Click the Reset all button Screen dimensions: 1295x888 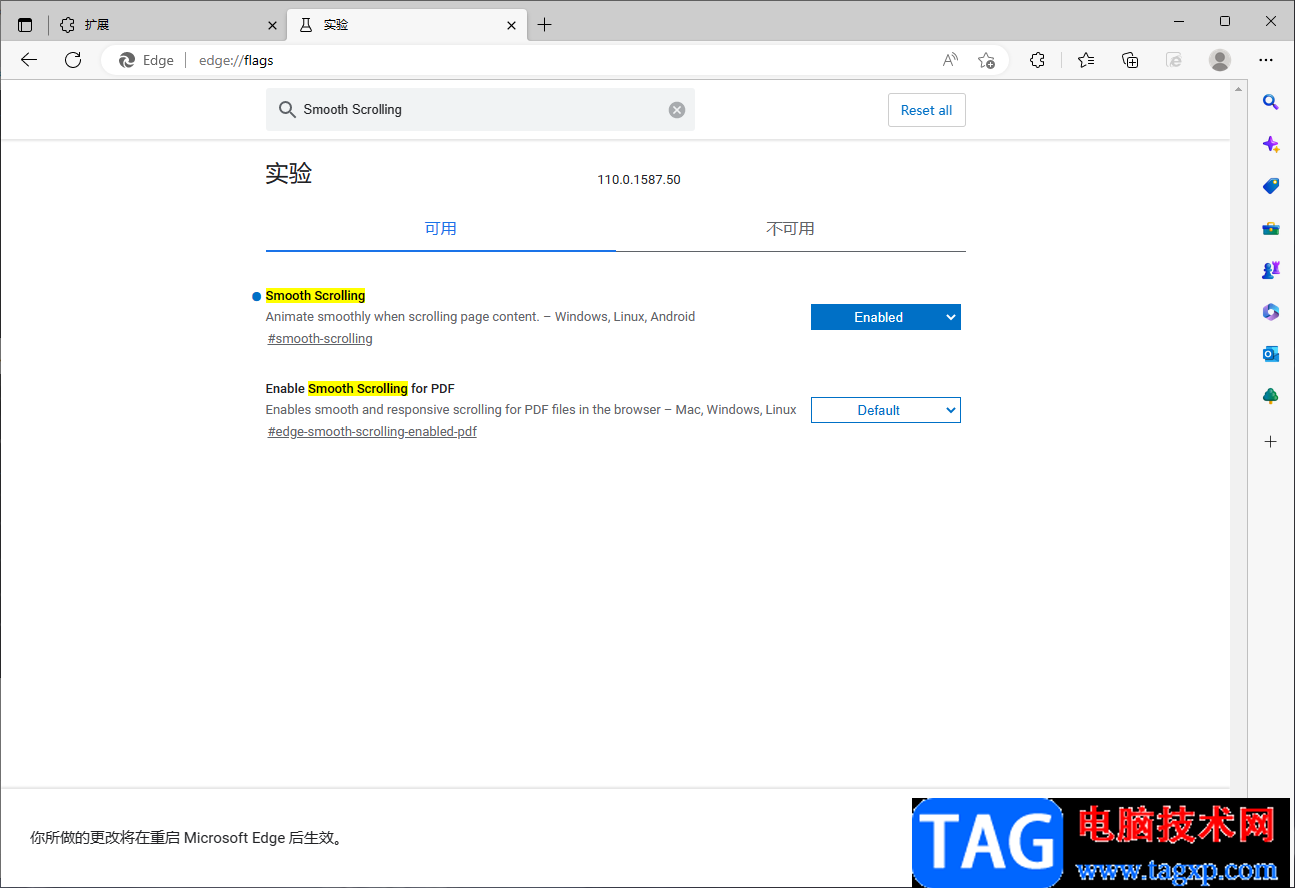926,110
